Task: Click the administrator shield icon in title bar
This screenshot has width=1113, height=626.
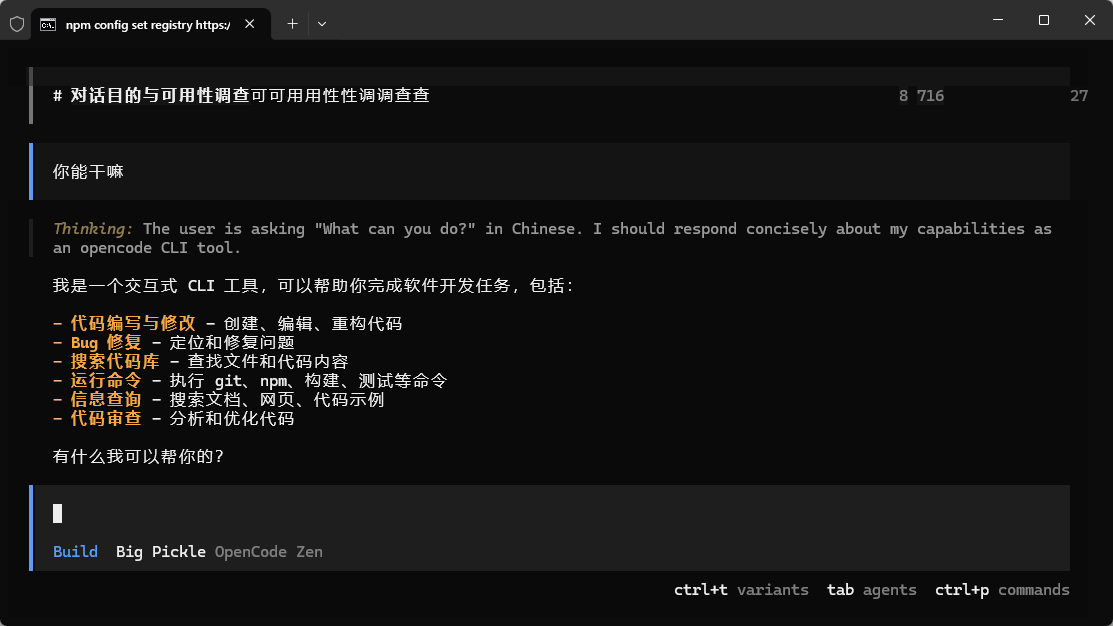Action: [x=16, y=23]
